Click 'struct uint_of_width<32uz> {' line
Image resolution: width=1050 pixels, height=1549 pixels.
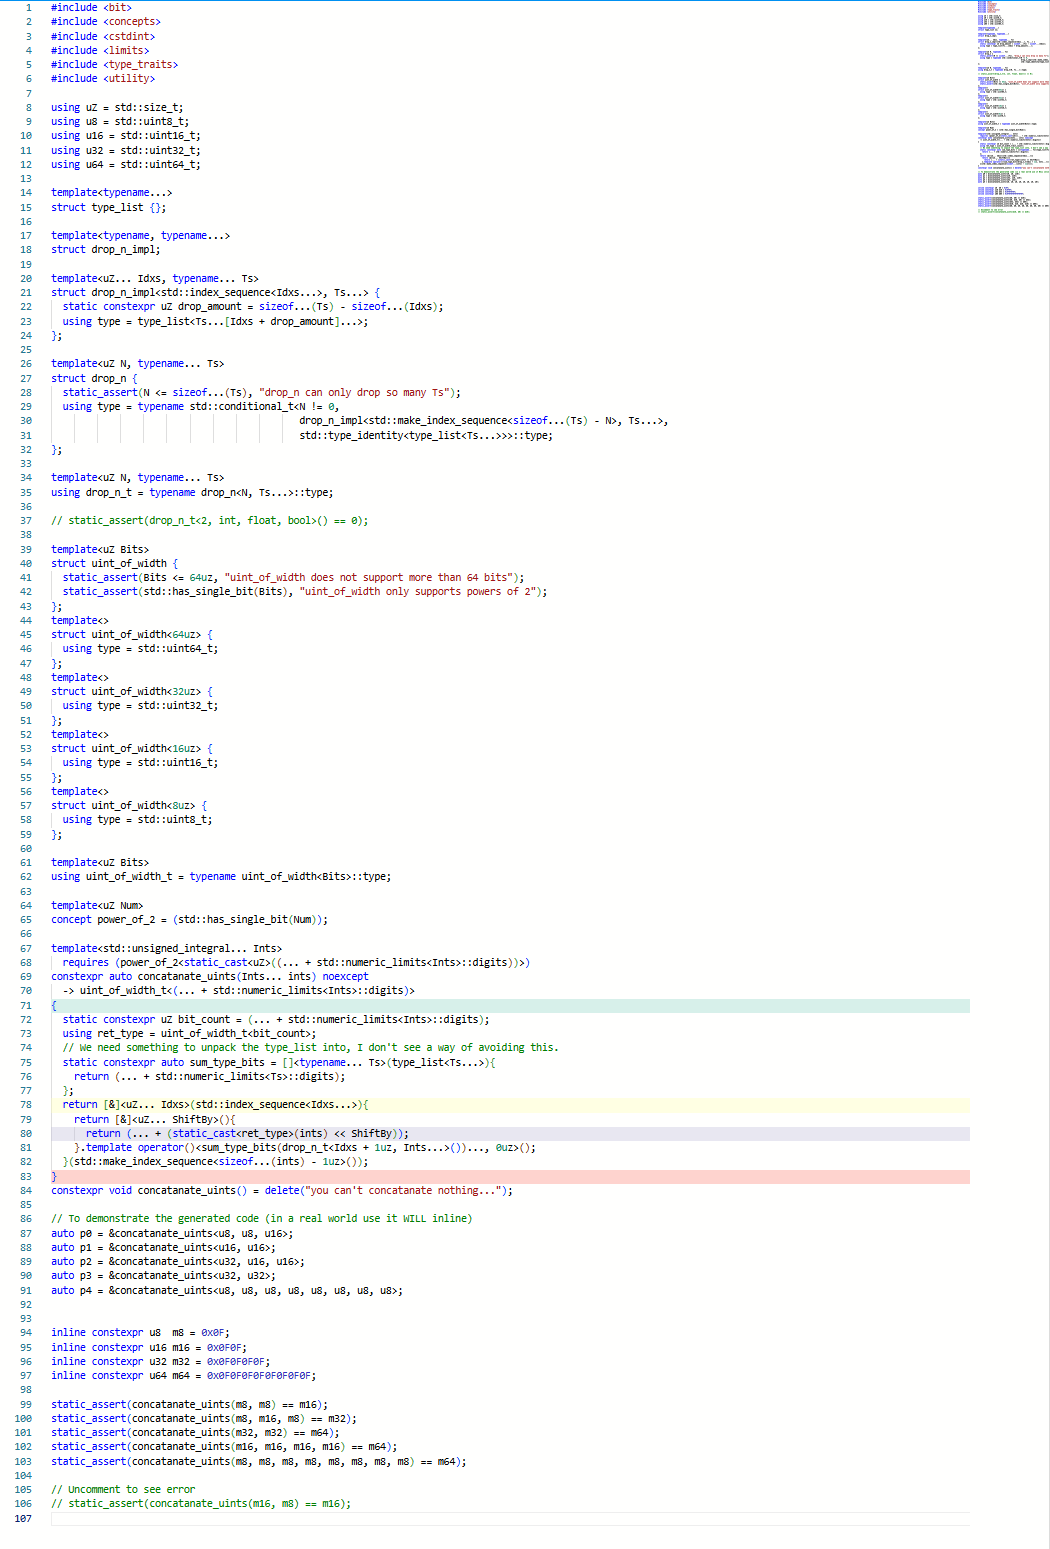click(x=132, y=692)
